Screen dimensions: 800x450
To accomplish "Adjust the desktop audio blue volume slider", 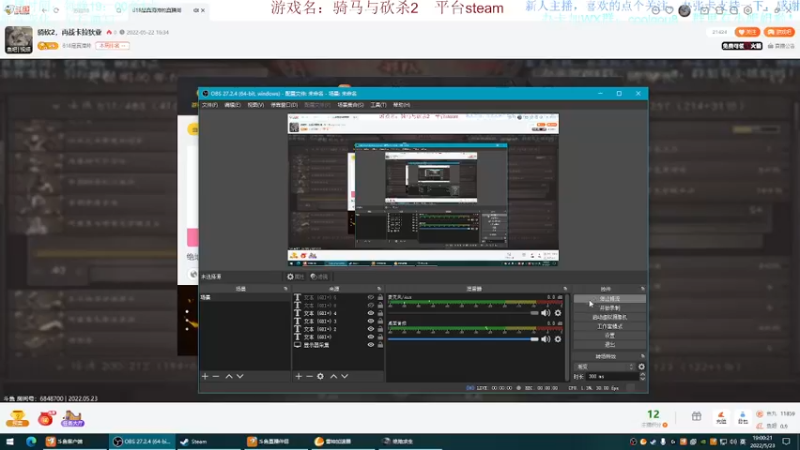I will tap(463, 339).
